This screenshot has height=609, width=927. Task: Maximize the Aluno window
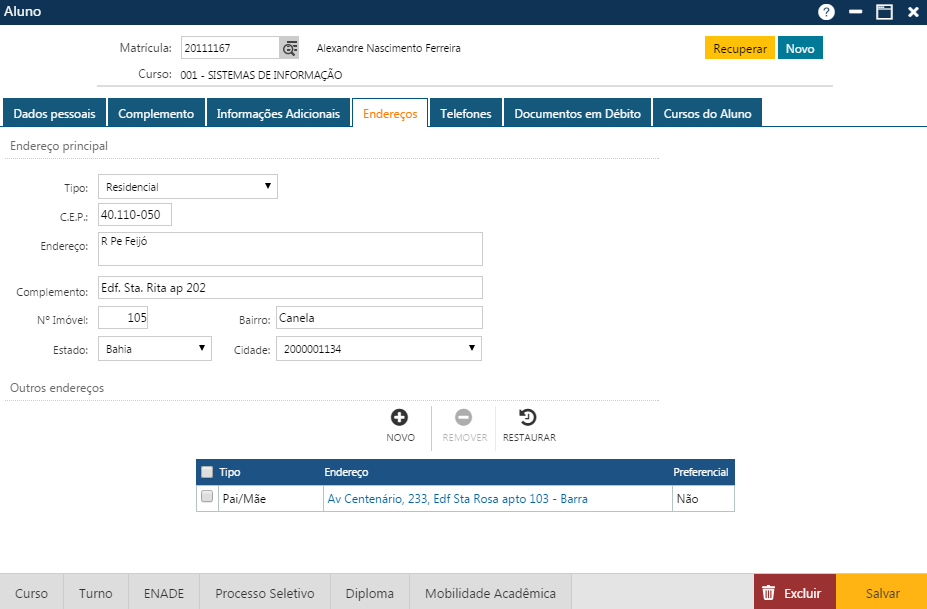tap(884, 12)
